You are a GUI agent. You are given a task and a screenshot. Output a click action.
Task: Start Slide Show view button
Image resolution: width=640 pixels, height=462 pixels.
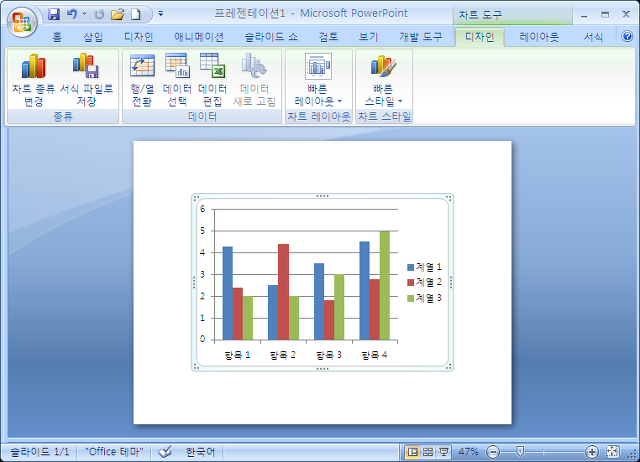coord(444,452)
